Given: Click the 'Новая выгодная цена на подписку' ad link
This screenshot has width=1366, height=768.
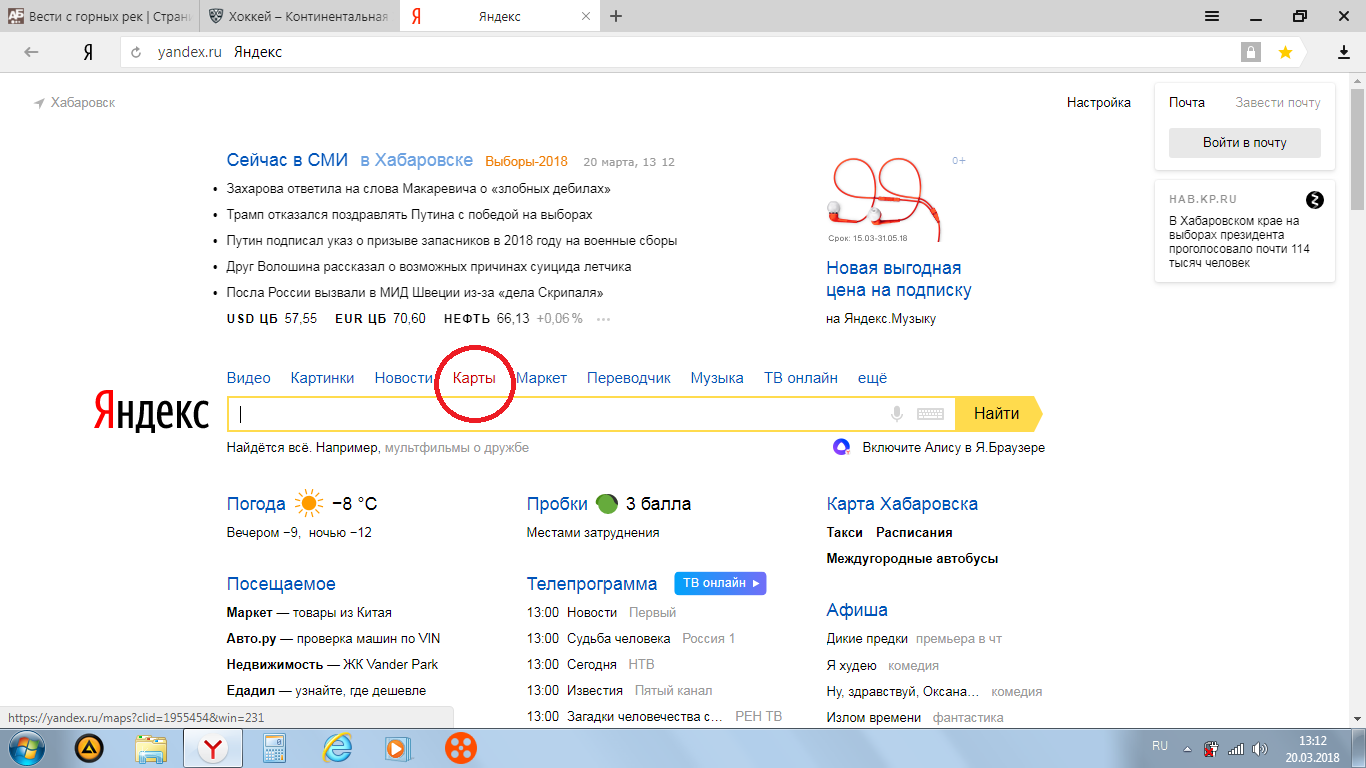Looking at the screenshot, I should [x=899, y=279].
